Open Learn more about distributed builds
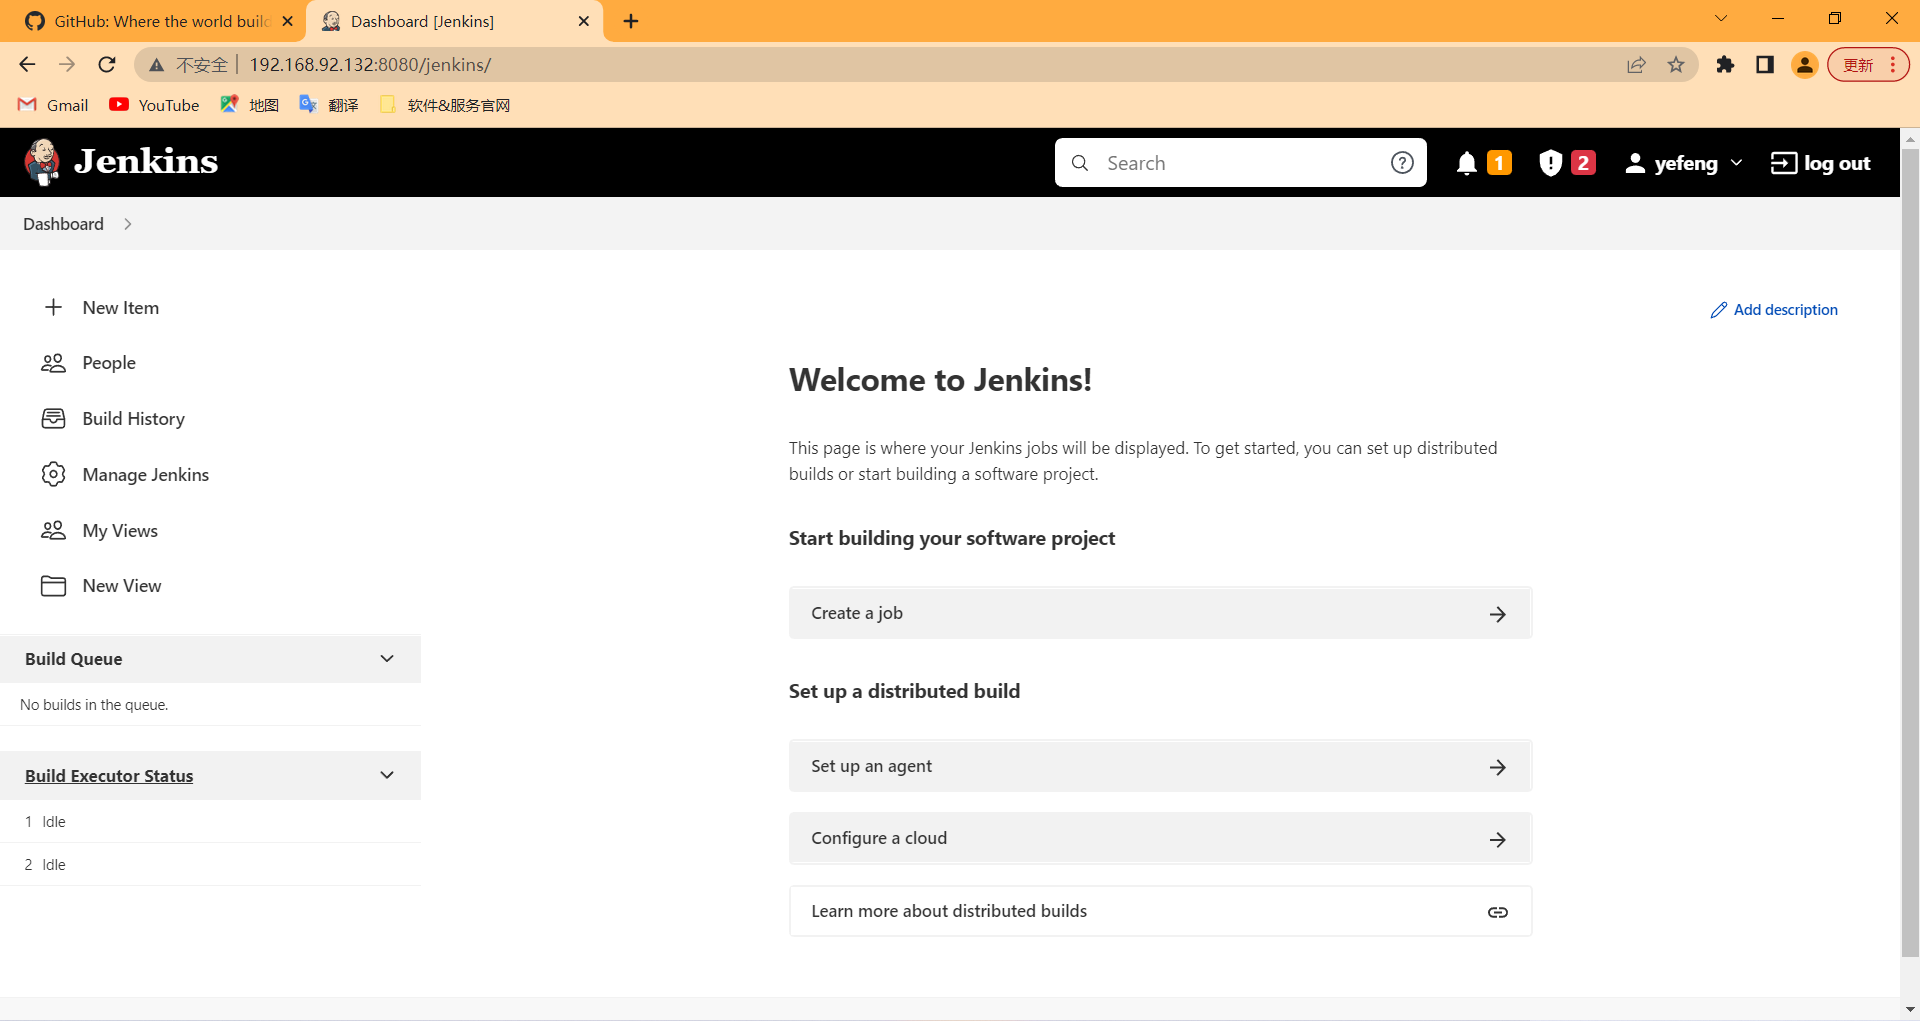Image resolution: width=1920 pixels, height=1021 pixels. 1160,911
